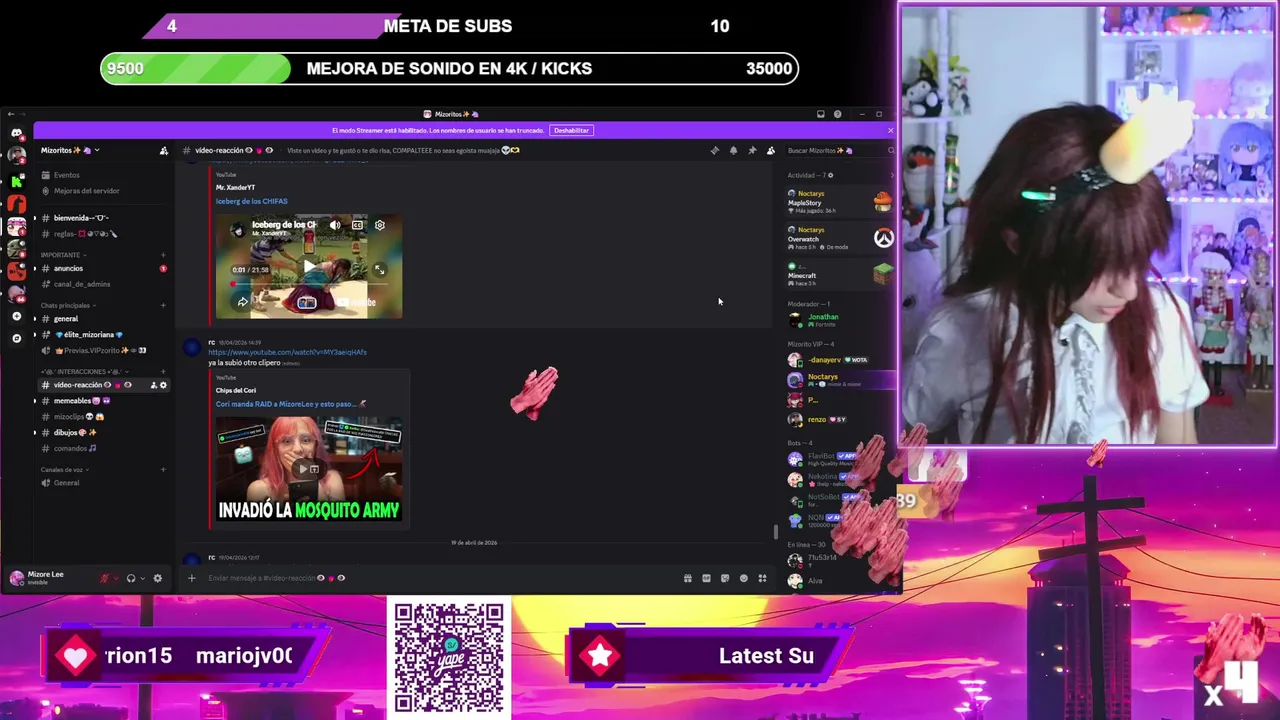Invite people icon beside Mizoritos header

(x=164, y=151)
